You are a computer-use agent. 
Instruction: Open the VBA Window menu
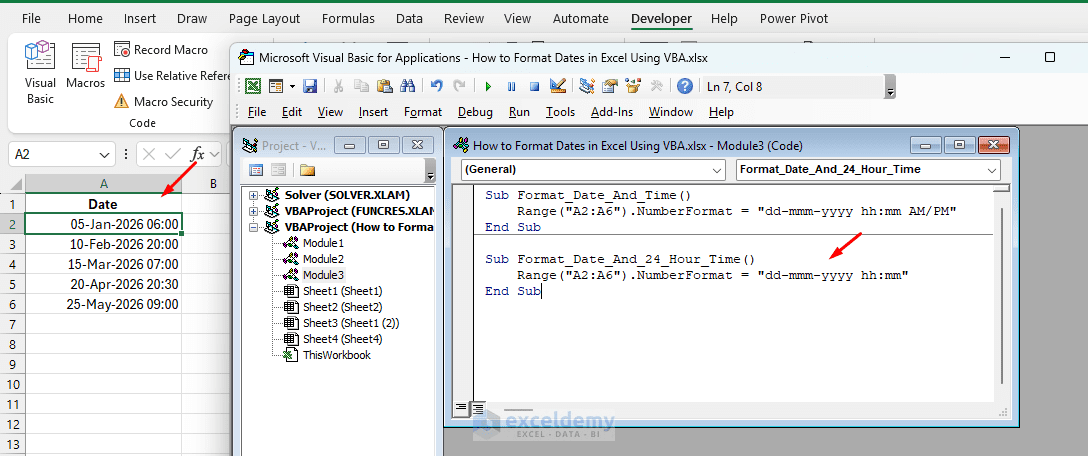671,112
